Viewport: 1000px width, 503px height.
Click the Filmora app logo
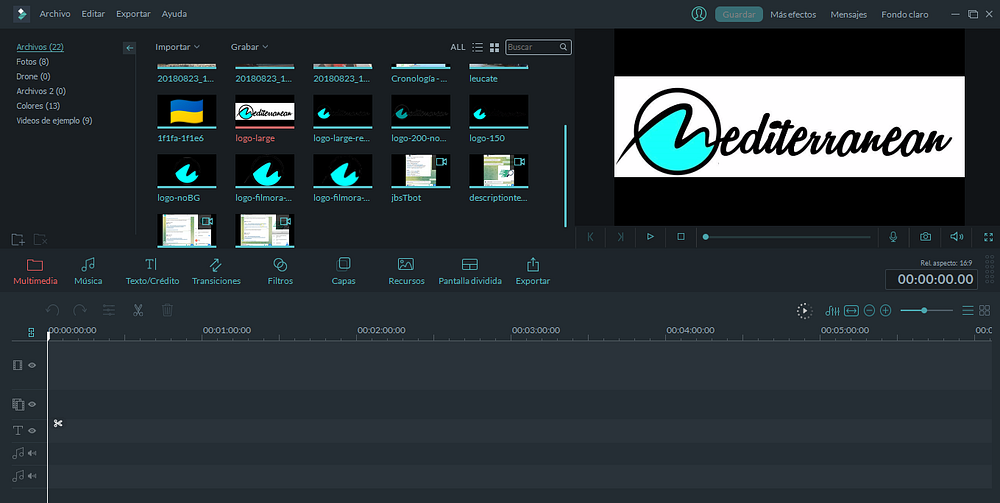click(x=22, y=14)
